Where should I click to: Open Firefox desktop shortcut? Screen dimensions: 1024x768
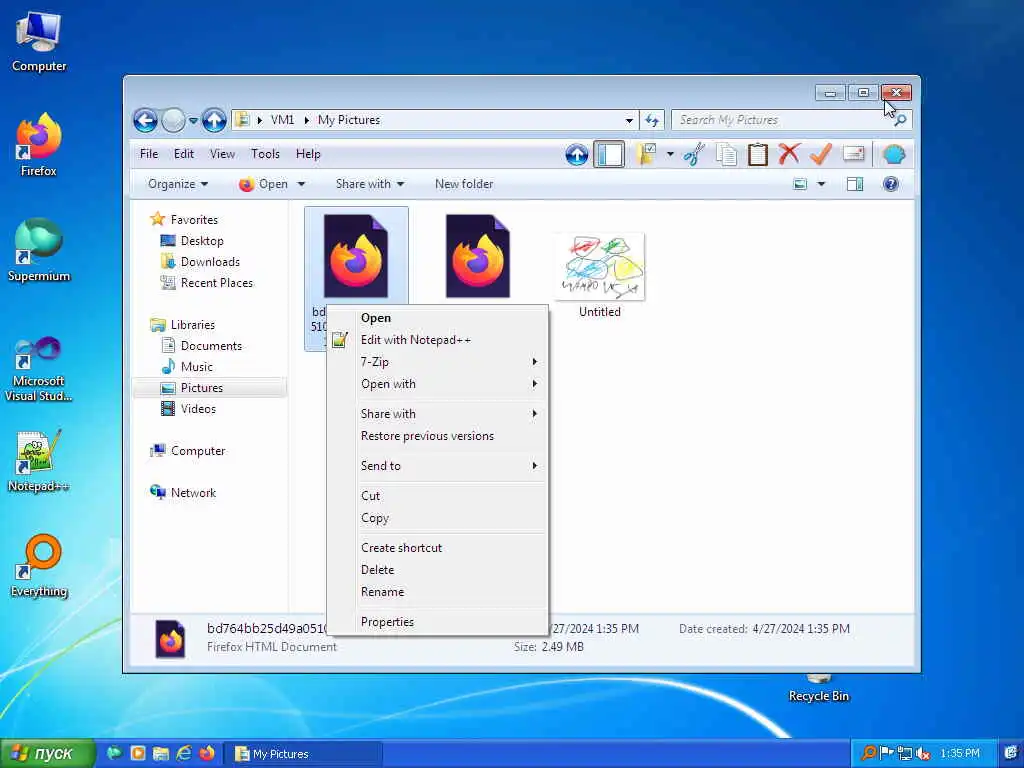coord(39,145)
